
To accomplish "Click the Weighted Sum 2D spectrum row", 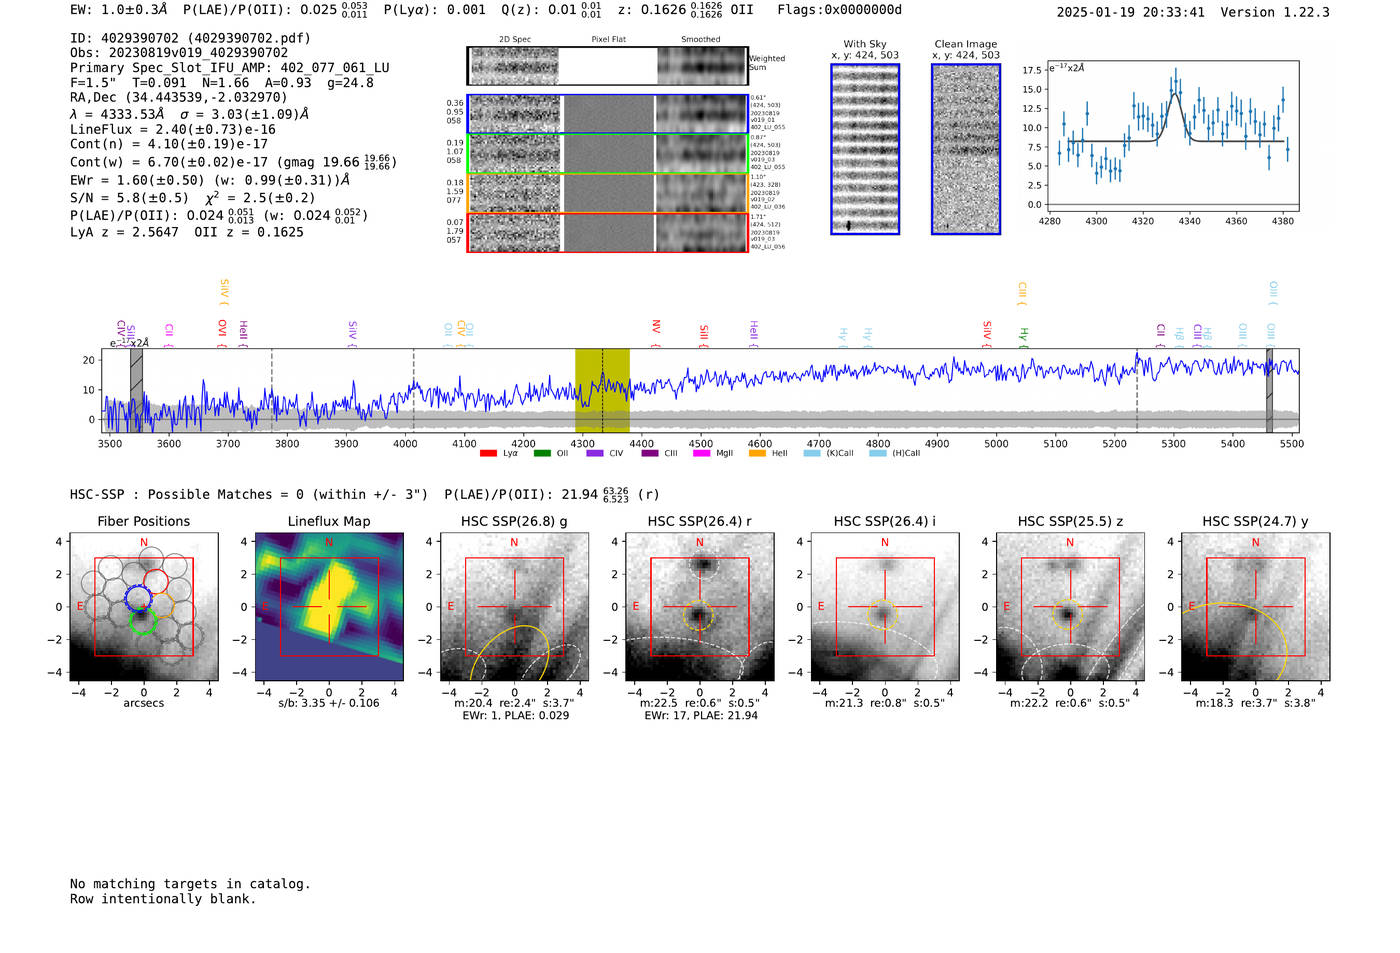I will [x=607, y=65].
